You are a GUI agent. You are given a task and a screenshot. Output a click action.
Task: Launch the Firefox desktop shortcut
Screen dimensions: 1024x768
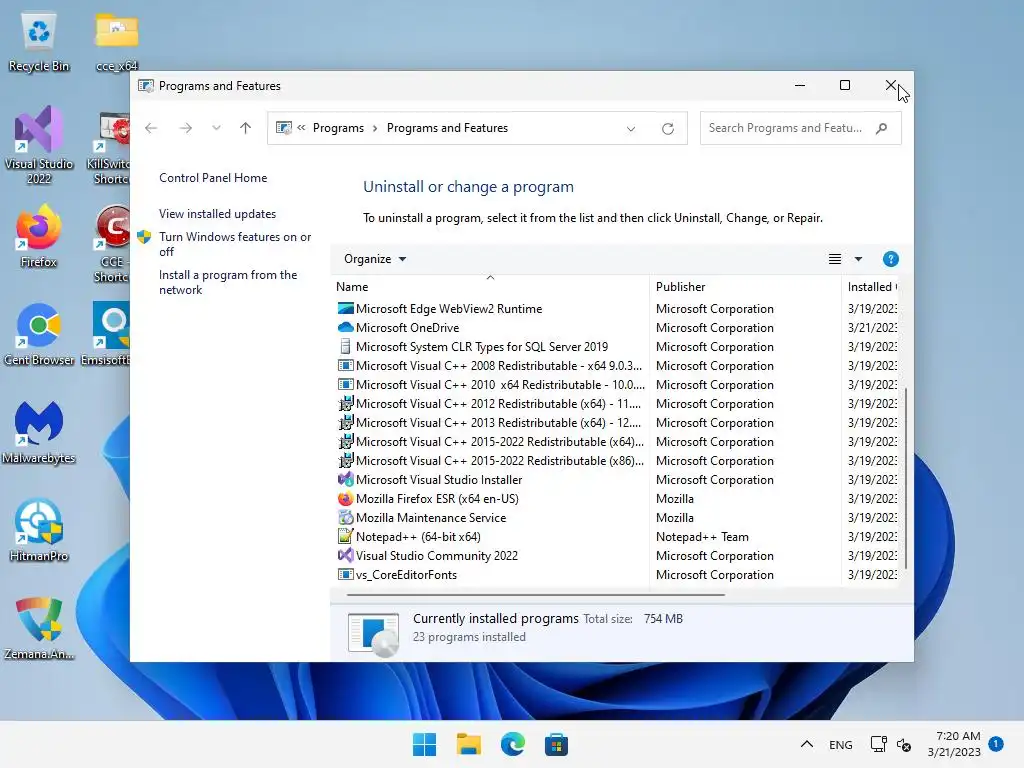tap(39, 236)
